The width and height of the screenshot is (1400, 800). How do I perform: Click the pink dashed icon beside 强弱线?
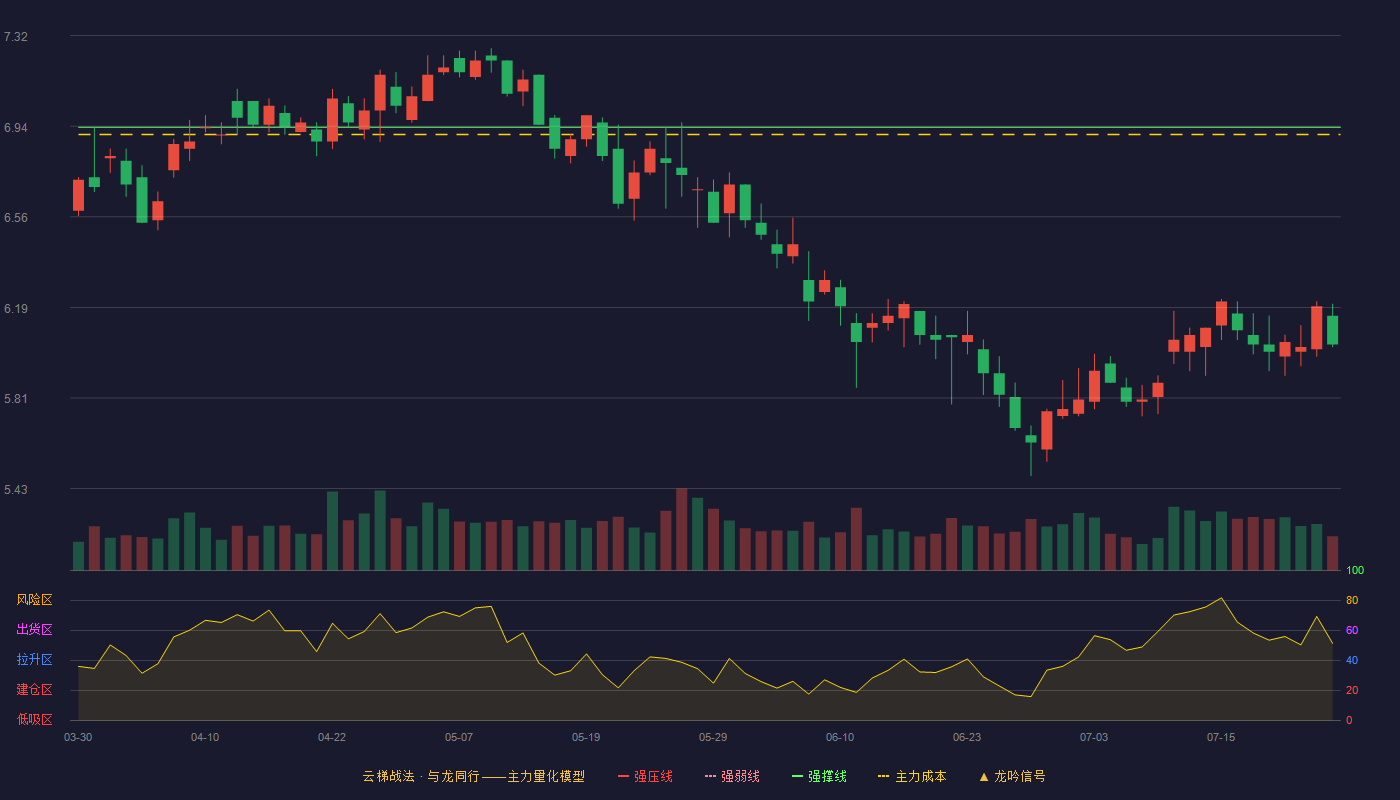[710, 776]
